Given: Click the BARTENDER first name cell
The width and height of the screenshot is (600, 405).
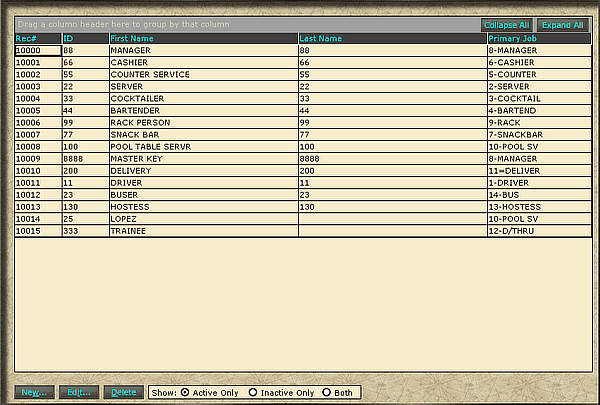Looking at the screenshot, I should [x=204, y=111].
